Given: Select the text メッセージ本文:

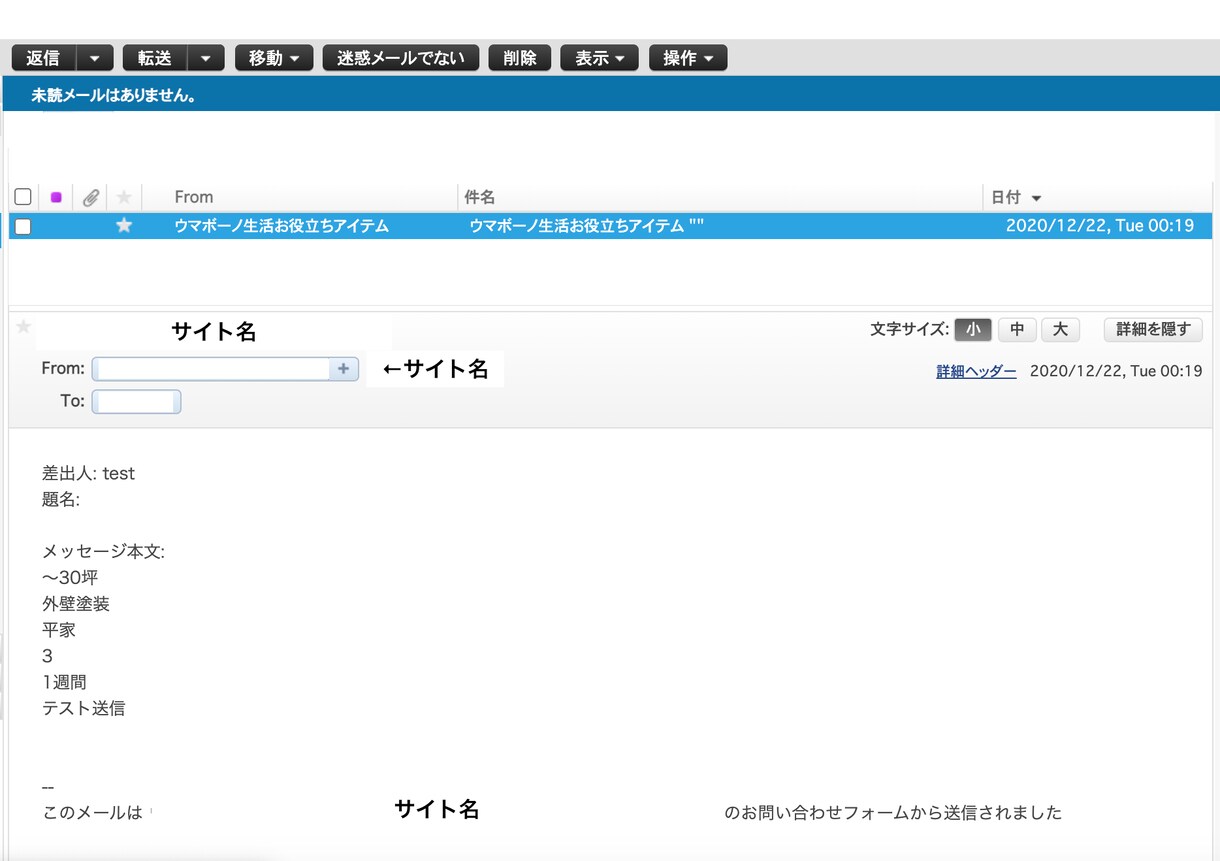Looking at the screenshot, I should 103,552.
